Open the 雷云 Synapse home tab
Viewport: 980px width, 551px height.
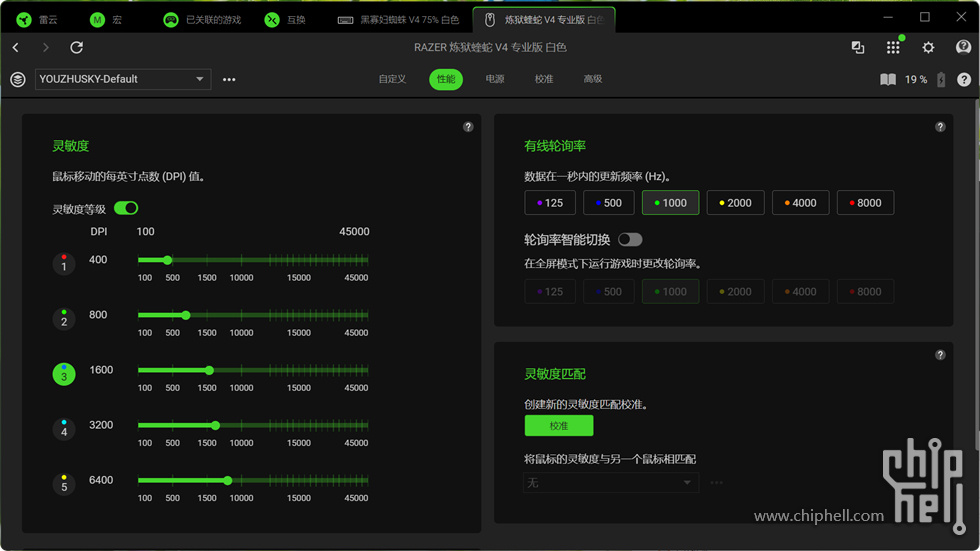pyautogui.click(x=36, y=20)
